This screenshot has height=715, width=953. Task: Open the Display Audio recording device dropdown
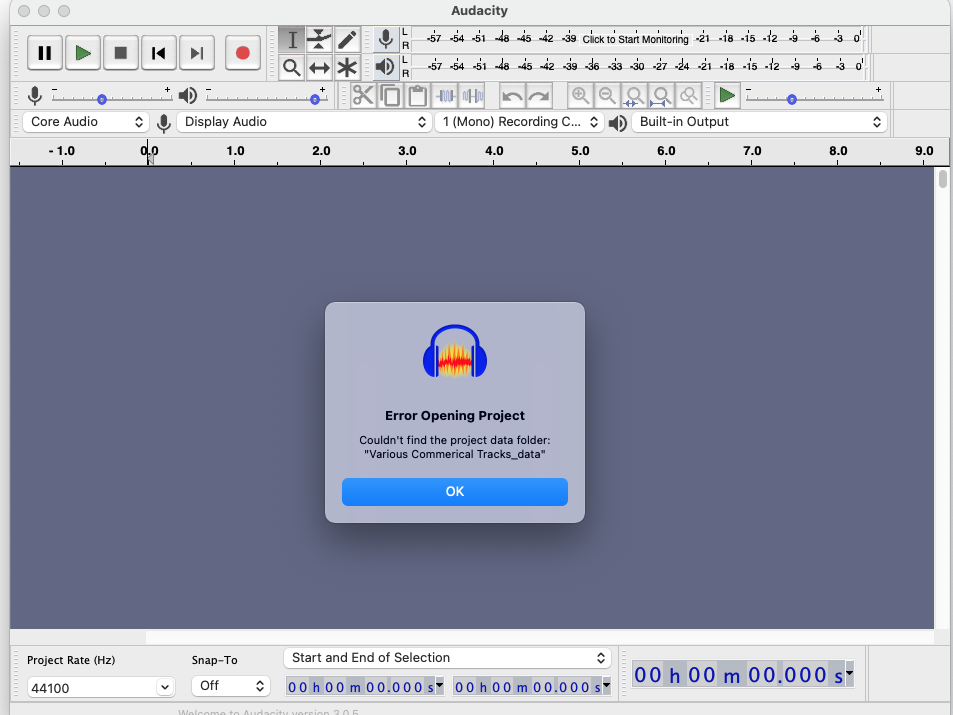tap(304, 122)
